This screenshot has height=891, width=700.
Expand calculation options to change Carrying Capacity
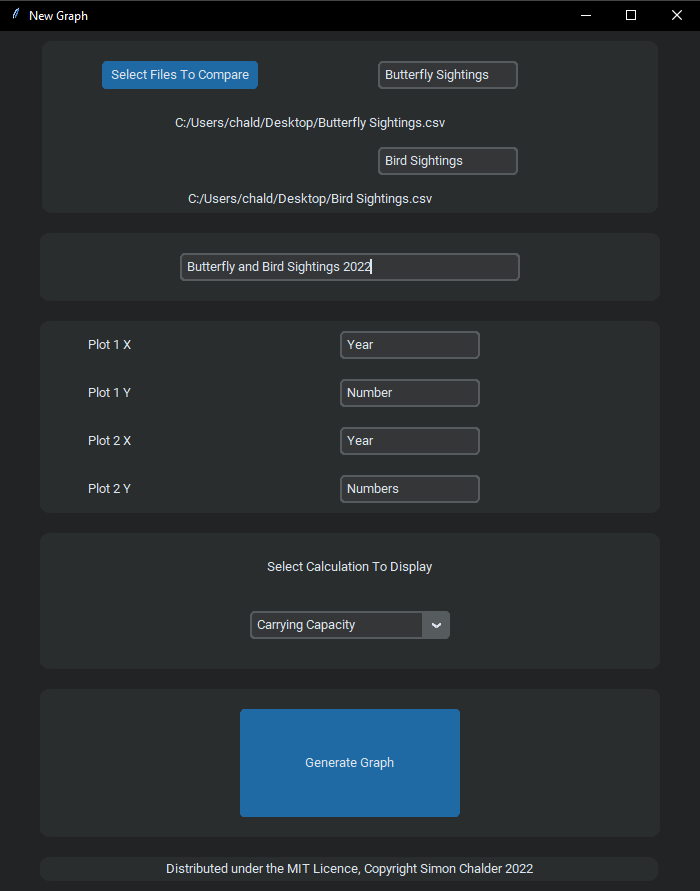[436, 624]
